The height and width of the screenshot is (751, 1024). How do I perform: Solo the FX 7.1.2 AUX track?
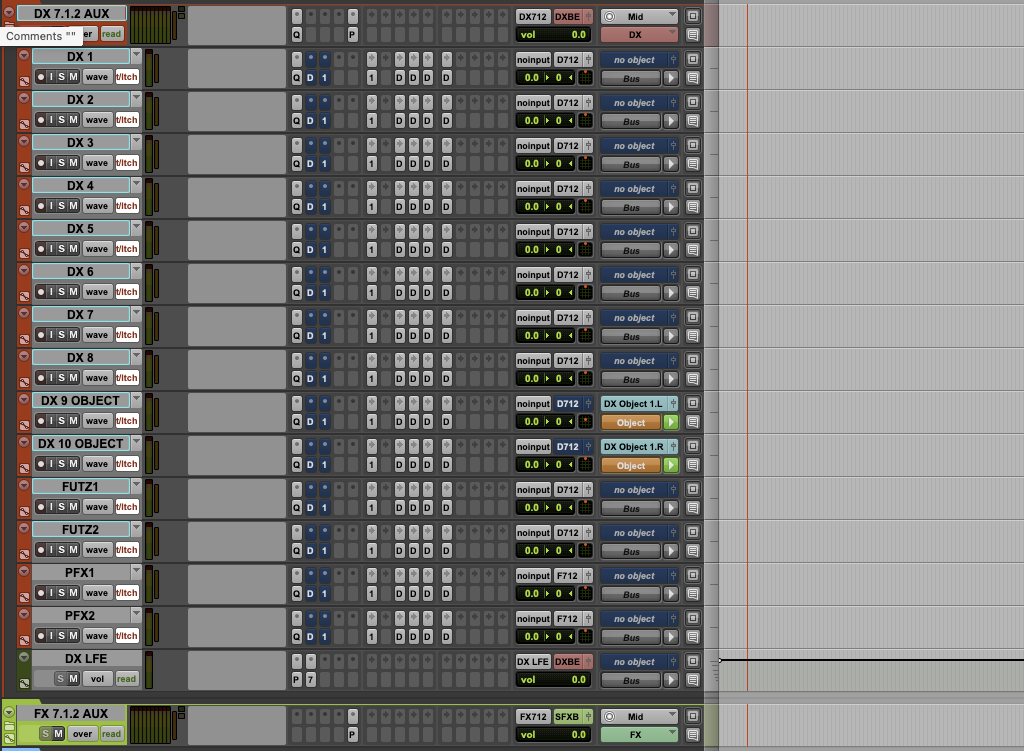pyautogui.click(x=45, y=733)
